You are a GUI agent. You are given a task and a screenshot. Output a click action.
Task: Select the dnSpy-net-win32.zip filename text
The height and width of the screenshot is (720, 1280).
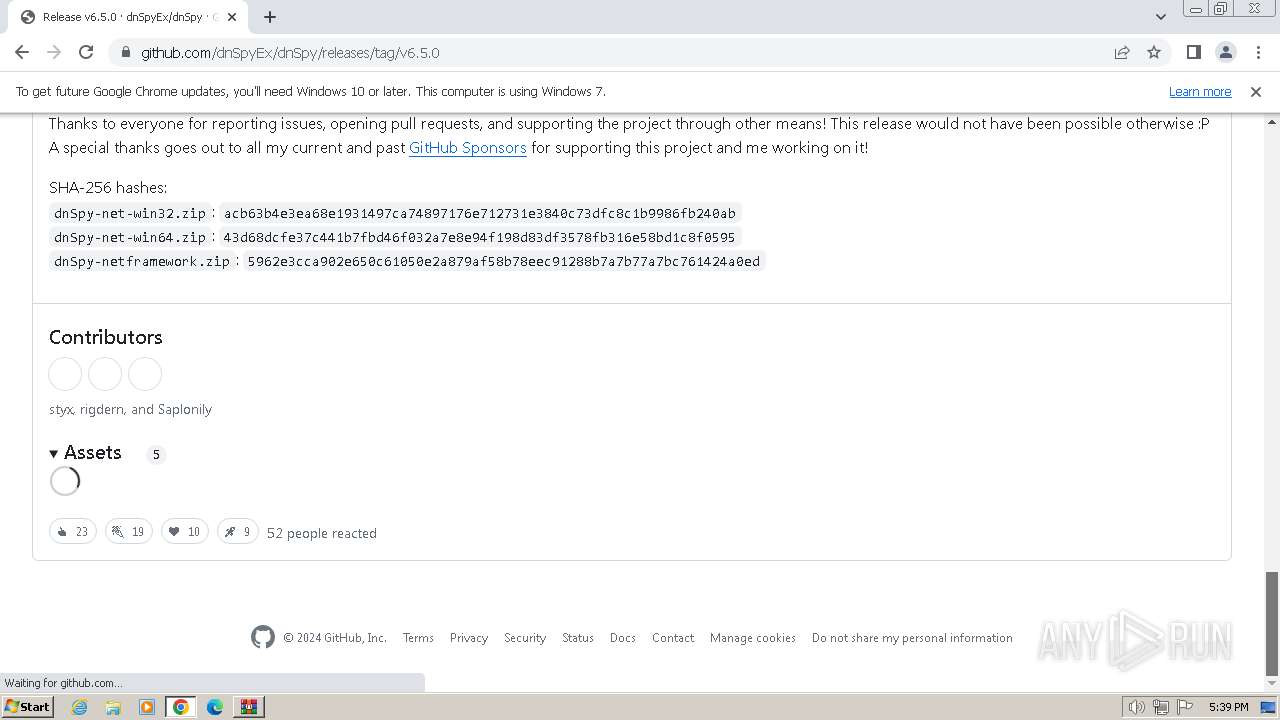(x=130, y=213)
